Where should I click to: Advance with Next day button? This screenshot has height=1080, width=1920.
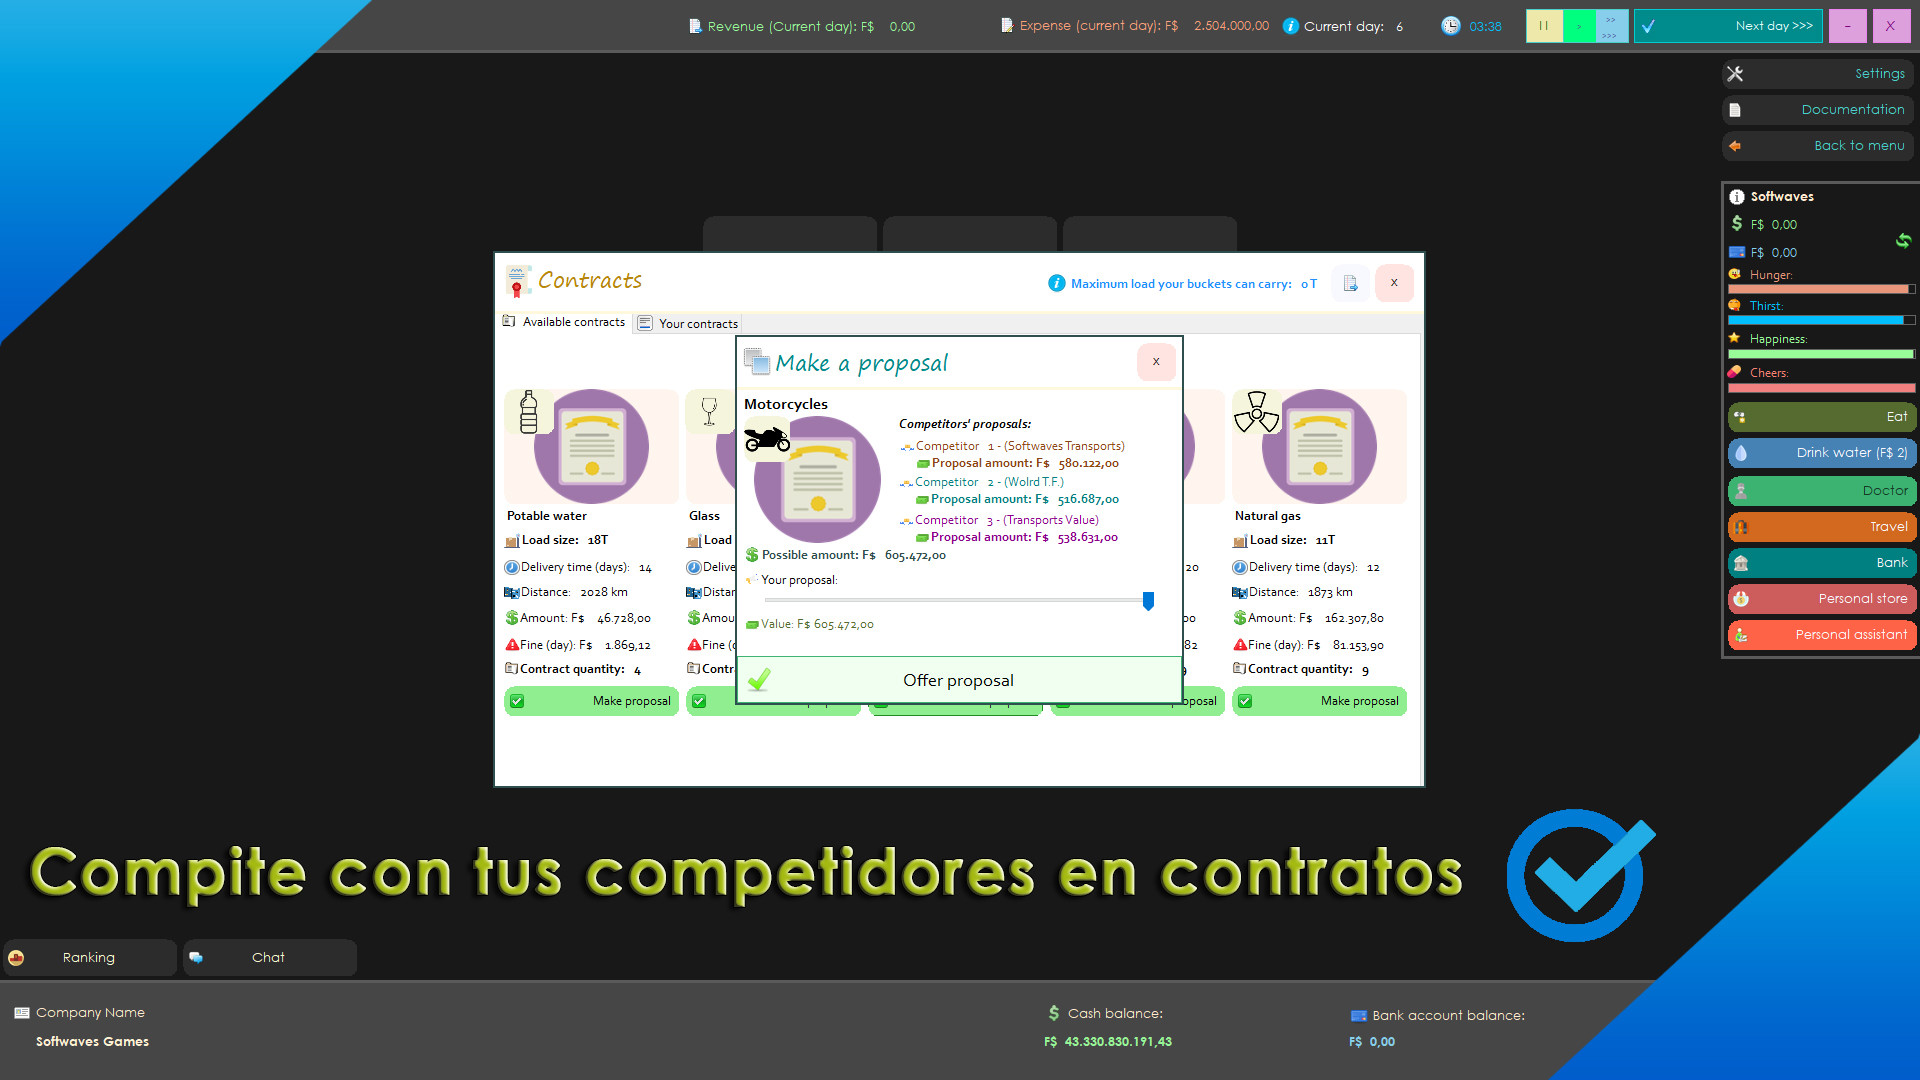click(x=1727, y=26)
